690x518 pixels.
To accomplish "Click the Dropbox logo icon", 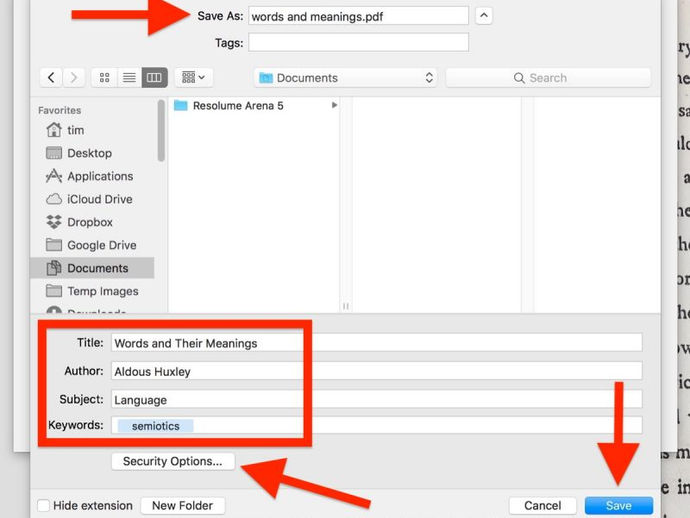I will (54, 222).
